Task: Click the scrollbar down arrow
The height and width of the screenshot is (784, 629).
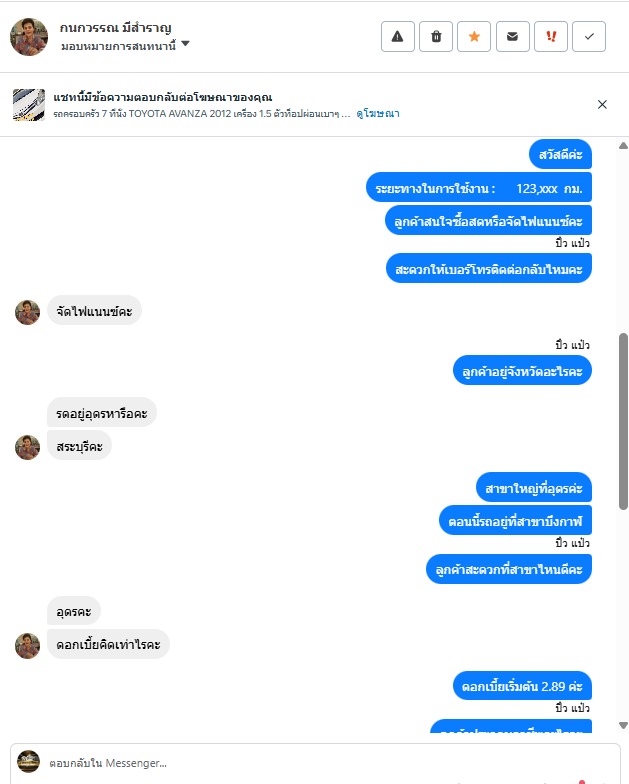Action: click(x=623, y=724)
